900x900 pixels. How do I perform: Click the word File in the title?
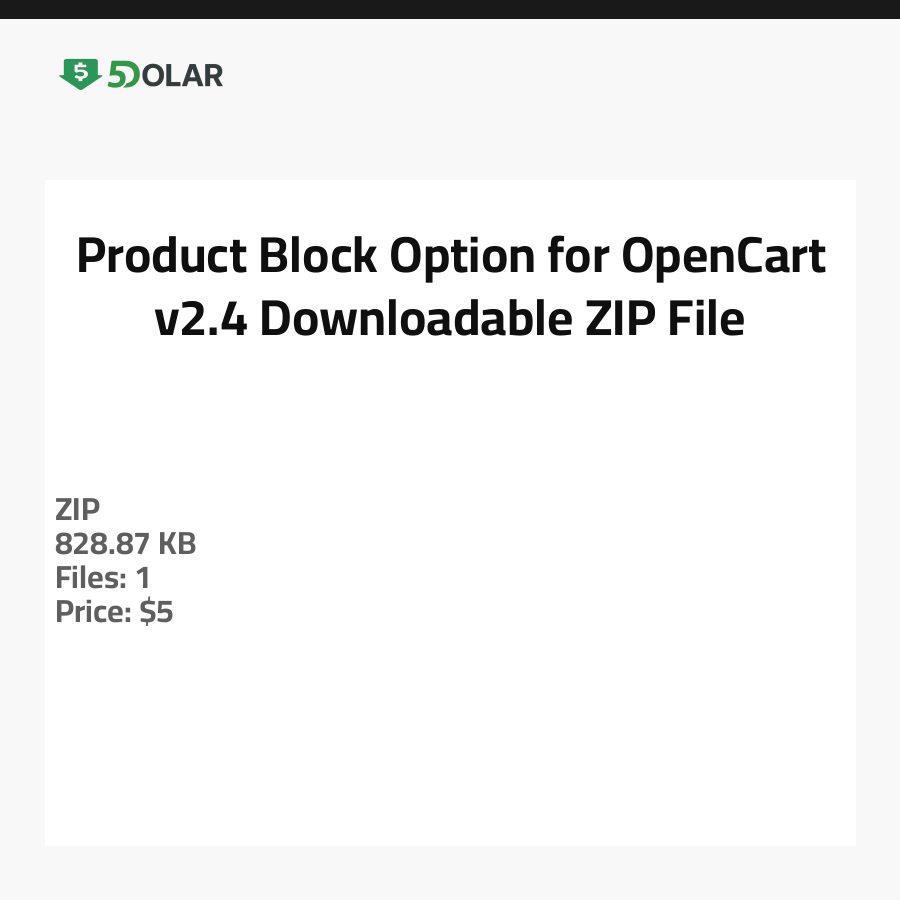[707, 319]
